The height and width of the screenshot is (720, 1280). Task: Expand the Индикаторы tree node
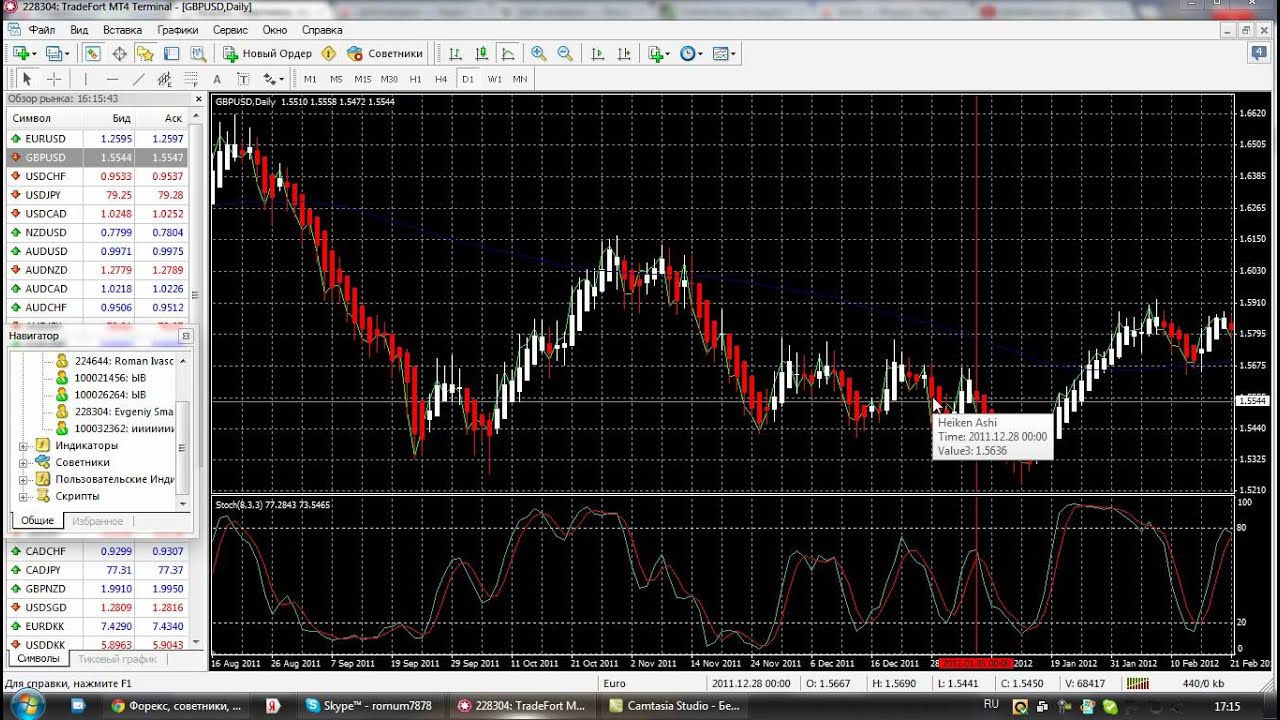23,445
